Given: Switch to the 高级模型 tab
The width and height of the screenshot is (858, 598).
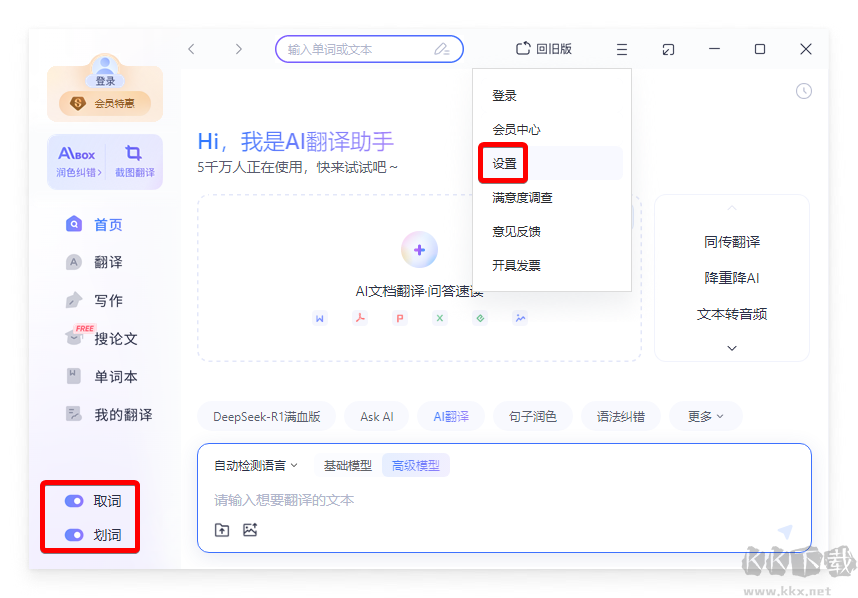Looking at the screenshot, I should click(415, 464).
